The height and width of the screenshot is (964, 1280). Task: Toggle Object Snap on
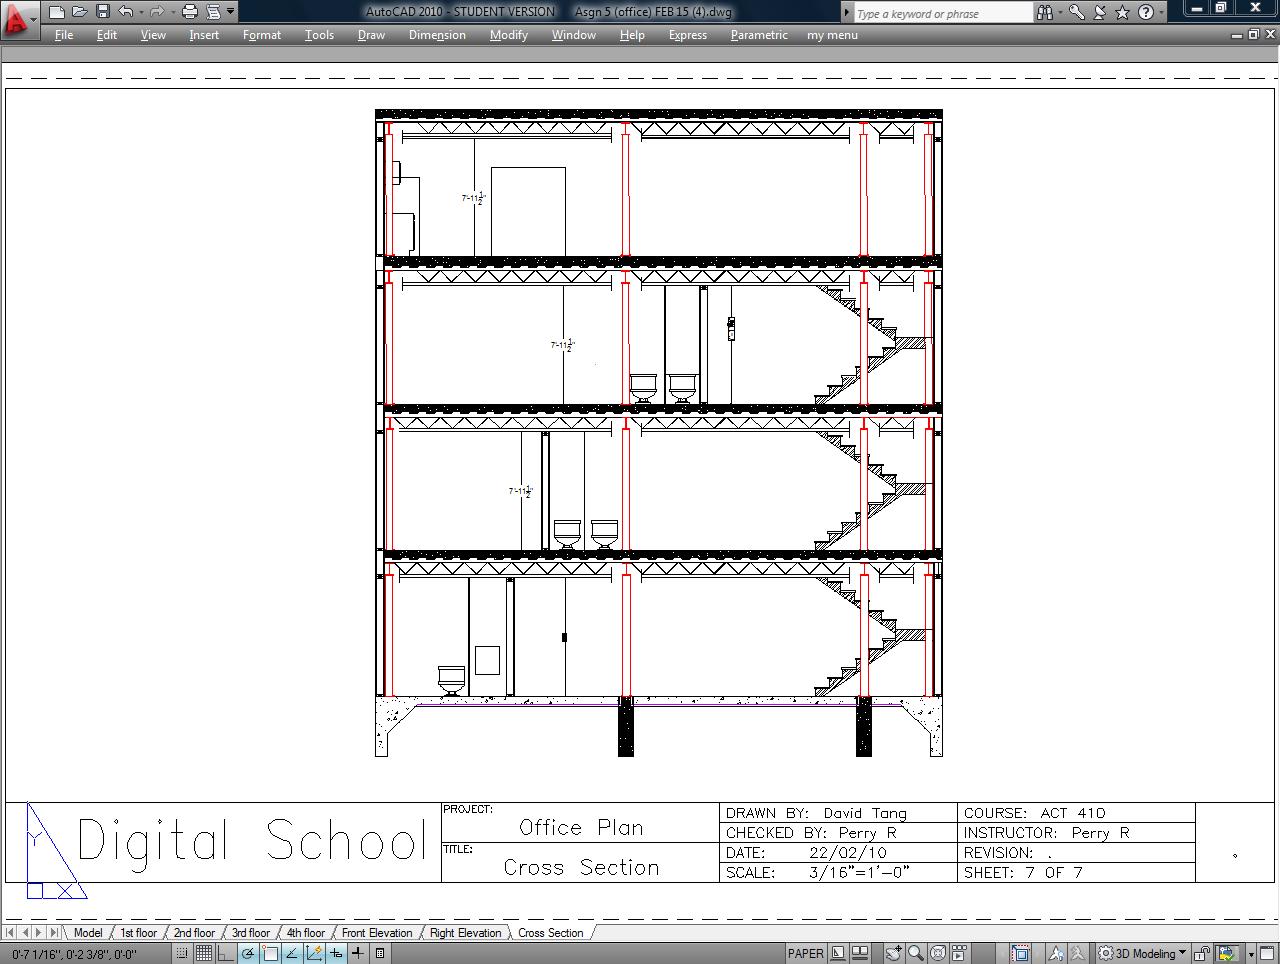[x=270, y=952]
